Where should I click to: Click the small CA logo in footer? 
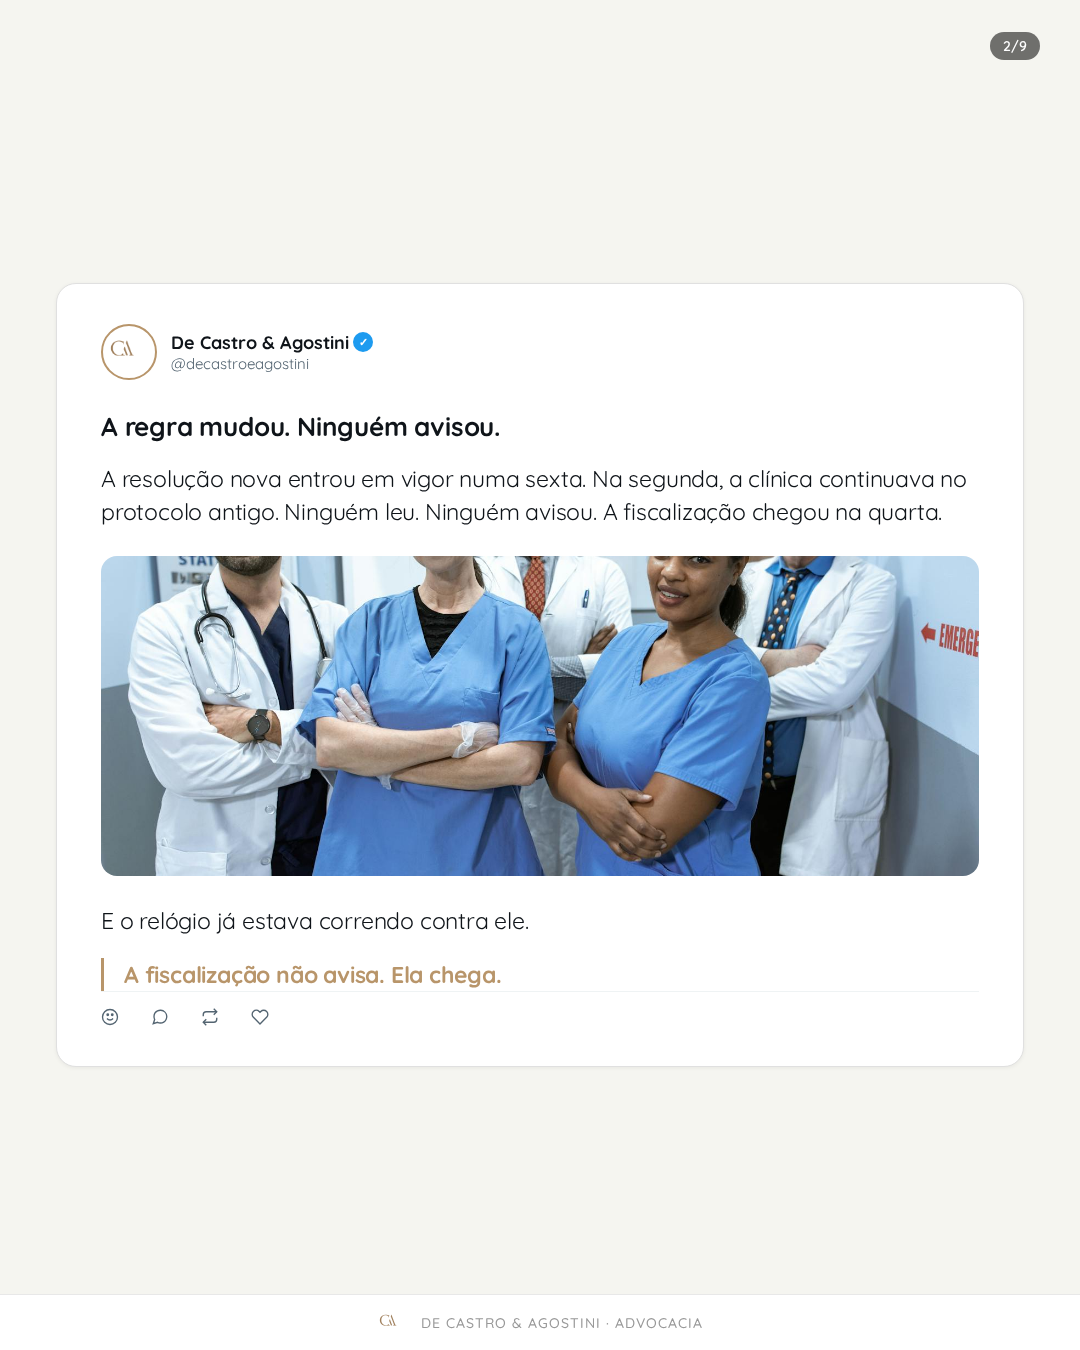click(388, 1321)
